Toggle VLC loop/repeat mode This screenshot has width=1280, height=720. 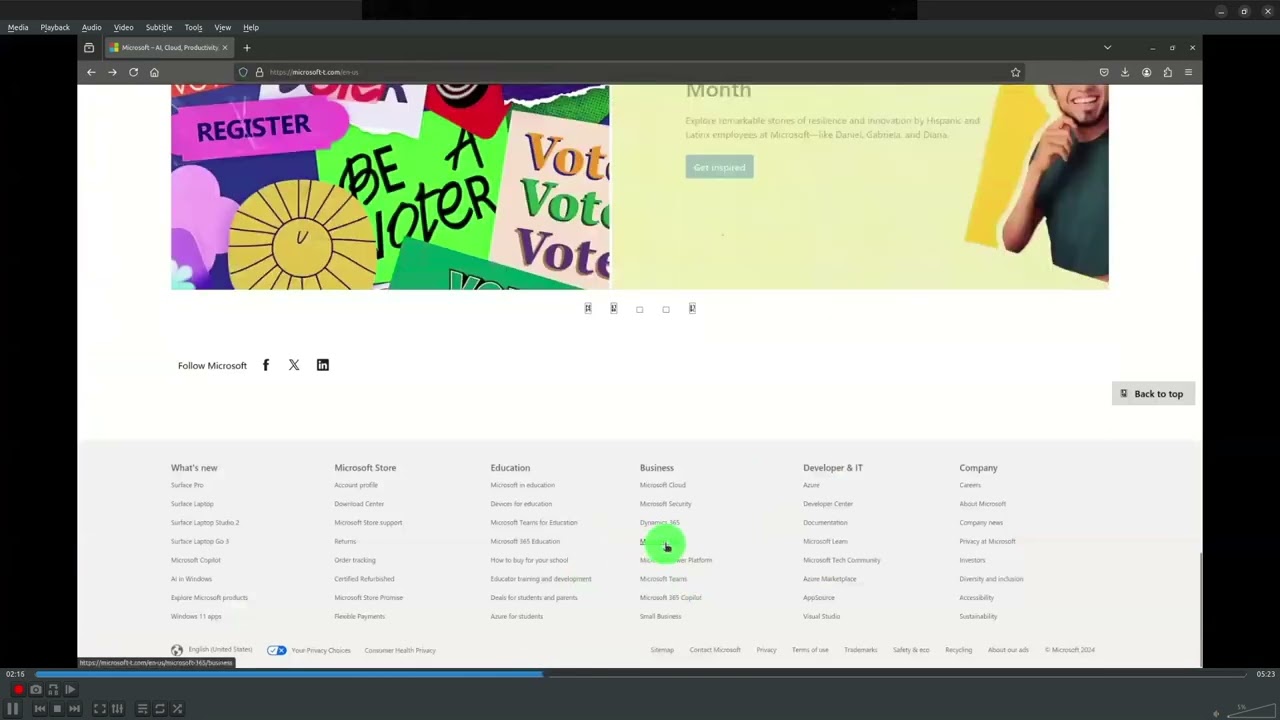(x=160, y=709)
